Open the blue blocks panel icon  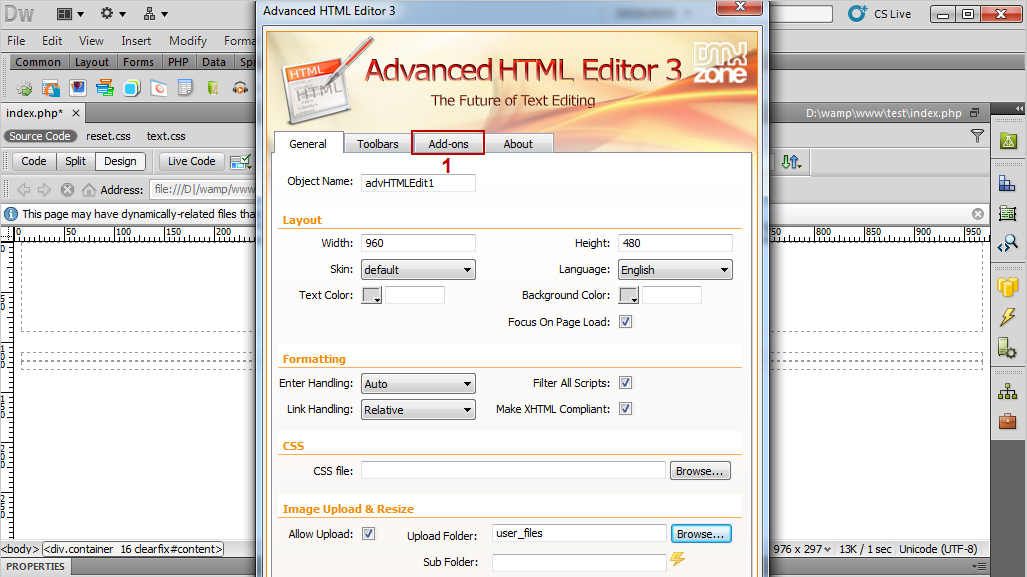(1007, 184)
